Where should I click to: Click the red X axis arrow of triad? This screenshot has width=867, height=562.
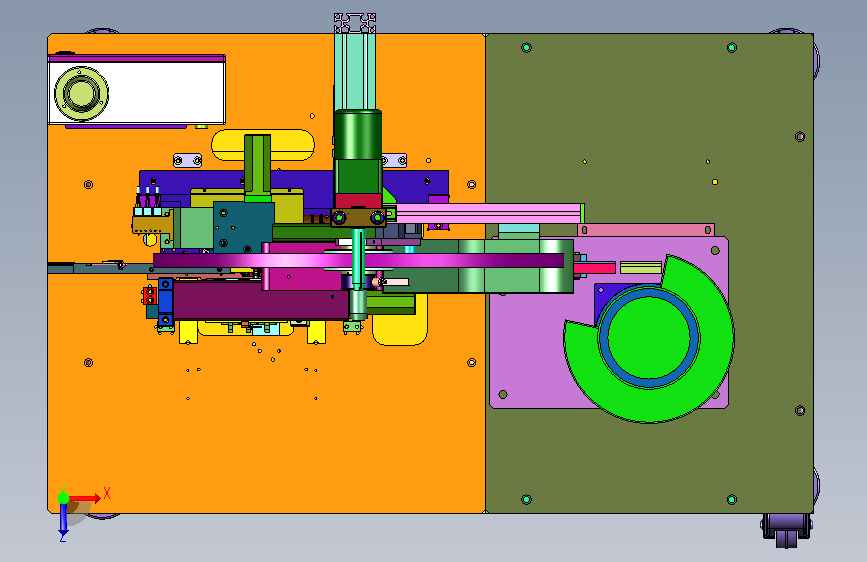(x=85, y=498)
